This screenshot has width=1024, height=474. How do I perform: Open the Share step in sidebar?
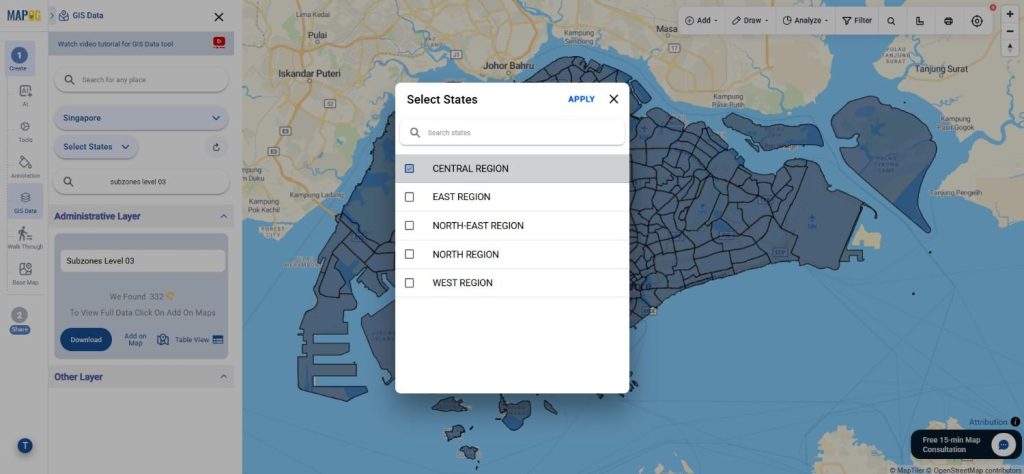pyautogui.click(x=20, y=321)
